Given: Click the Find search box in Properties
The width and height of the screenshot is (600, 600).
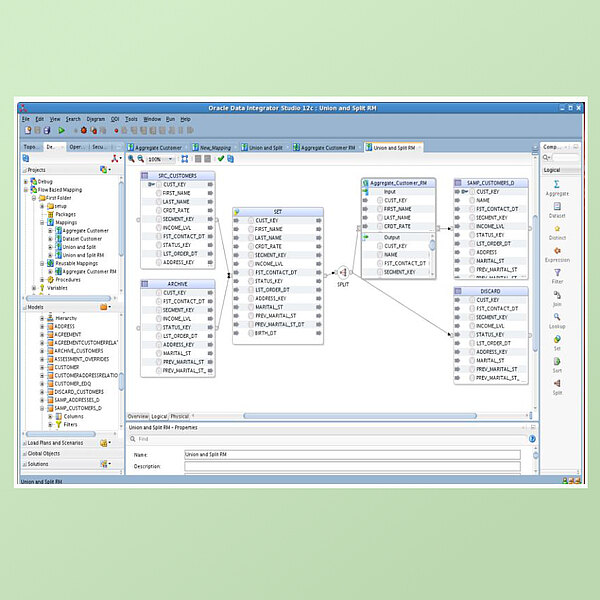Looking at the screenshot, I should 330,439.
